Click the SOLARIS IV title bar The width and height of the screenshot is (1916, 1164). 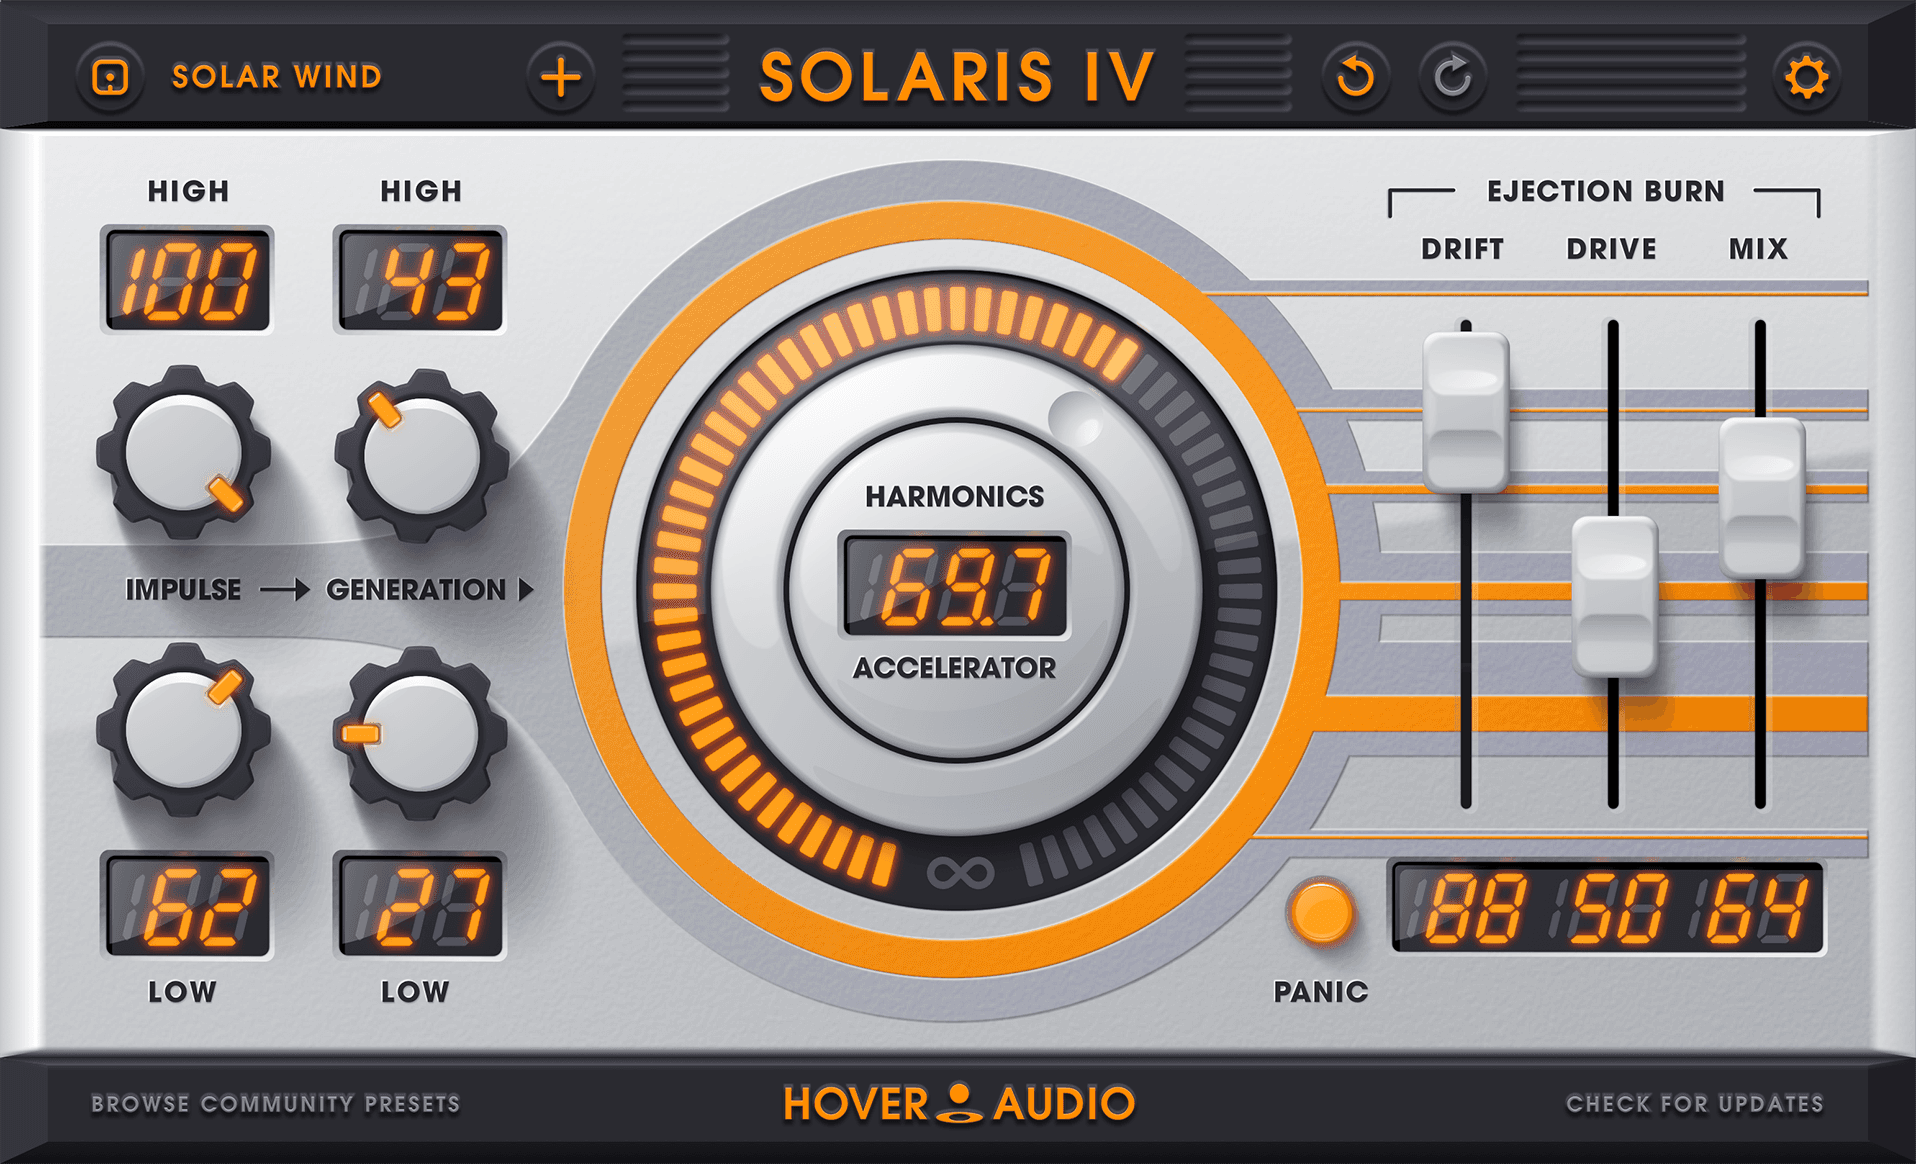pyautogui.click(x=957, y=76)
